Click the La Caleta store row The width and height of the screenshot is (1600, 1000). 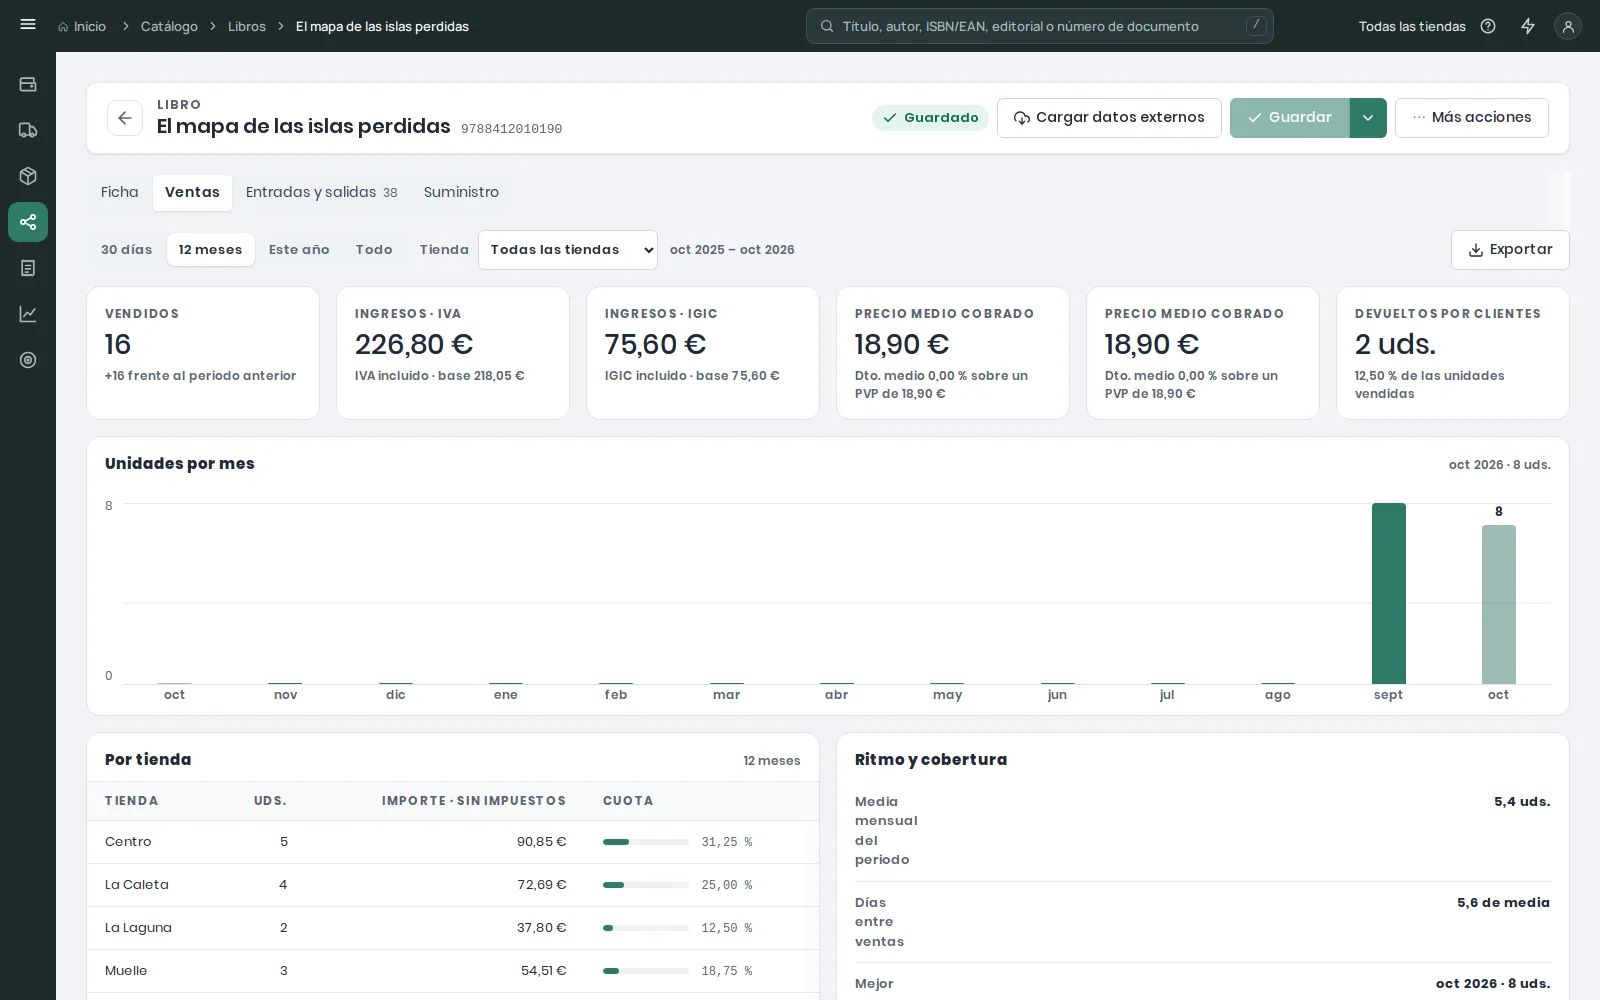coord(453,885)
